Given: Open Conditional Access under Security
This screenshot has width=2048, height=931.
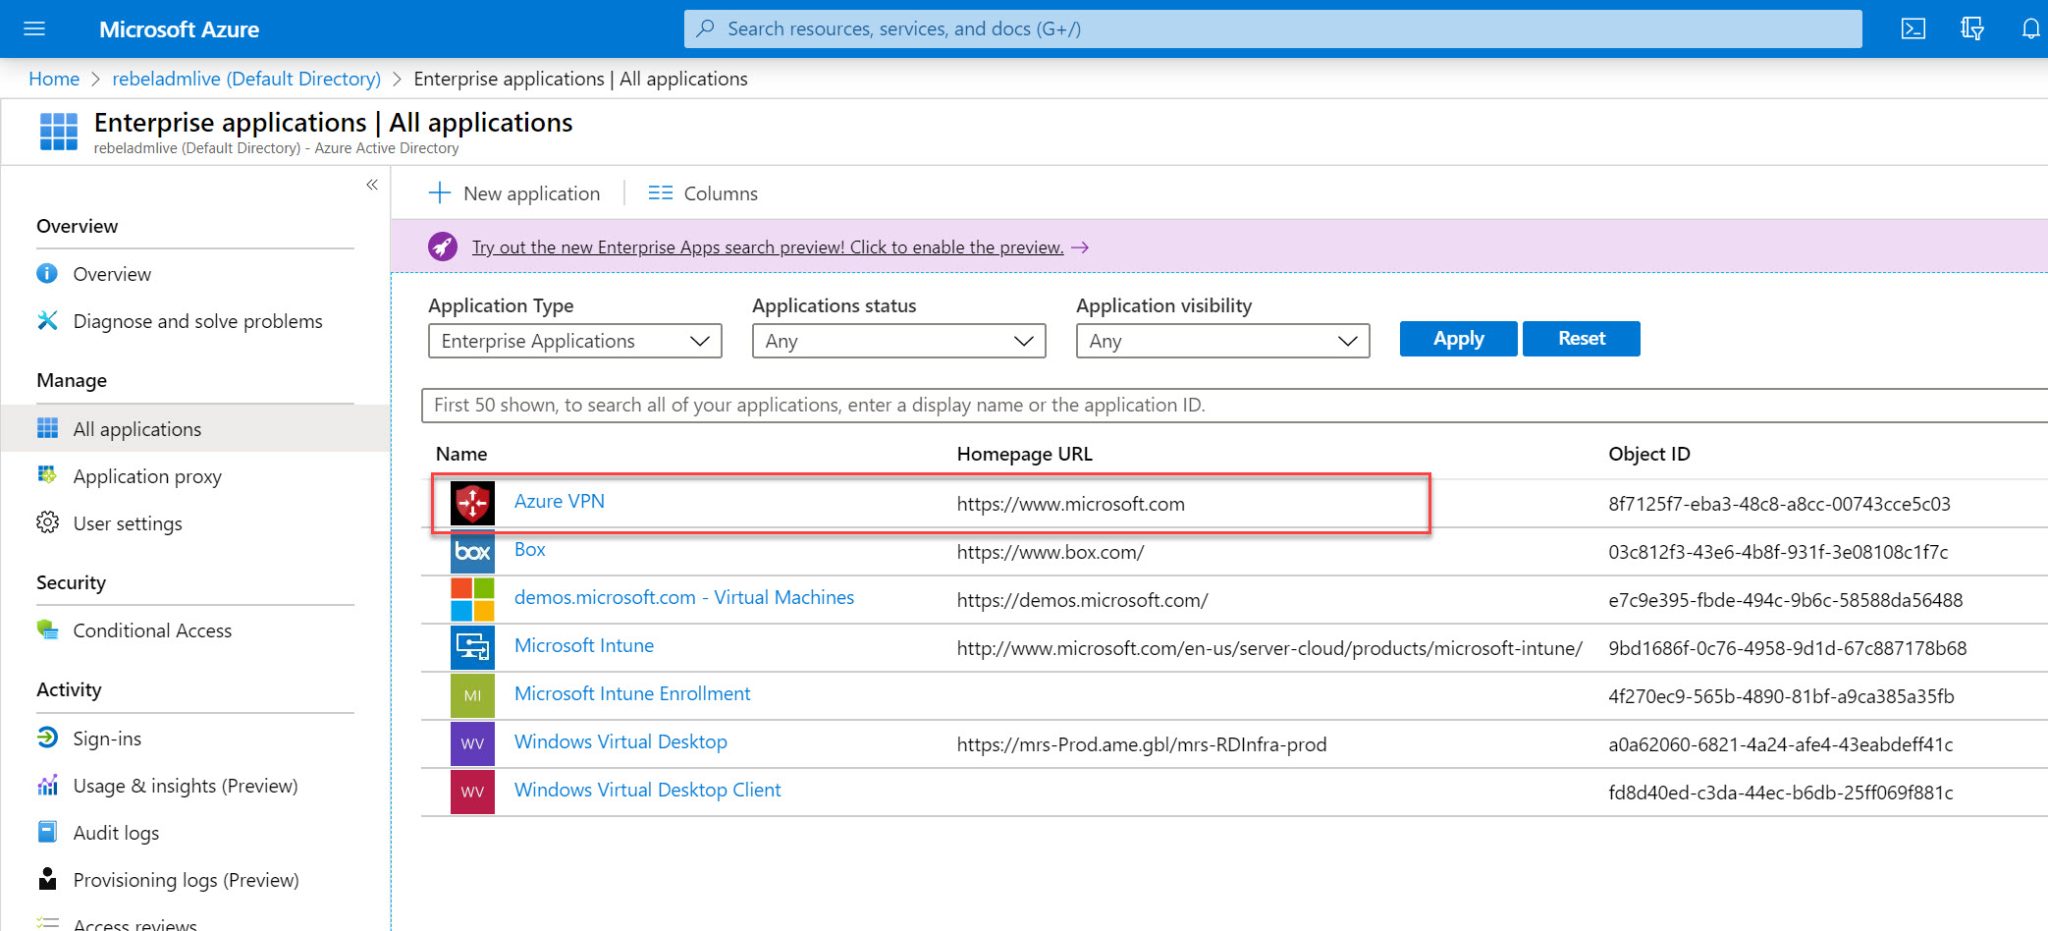Looking at the screenshot, I should [151, 630].
